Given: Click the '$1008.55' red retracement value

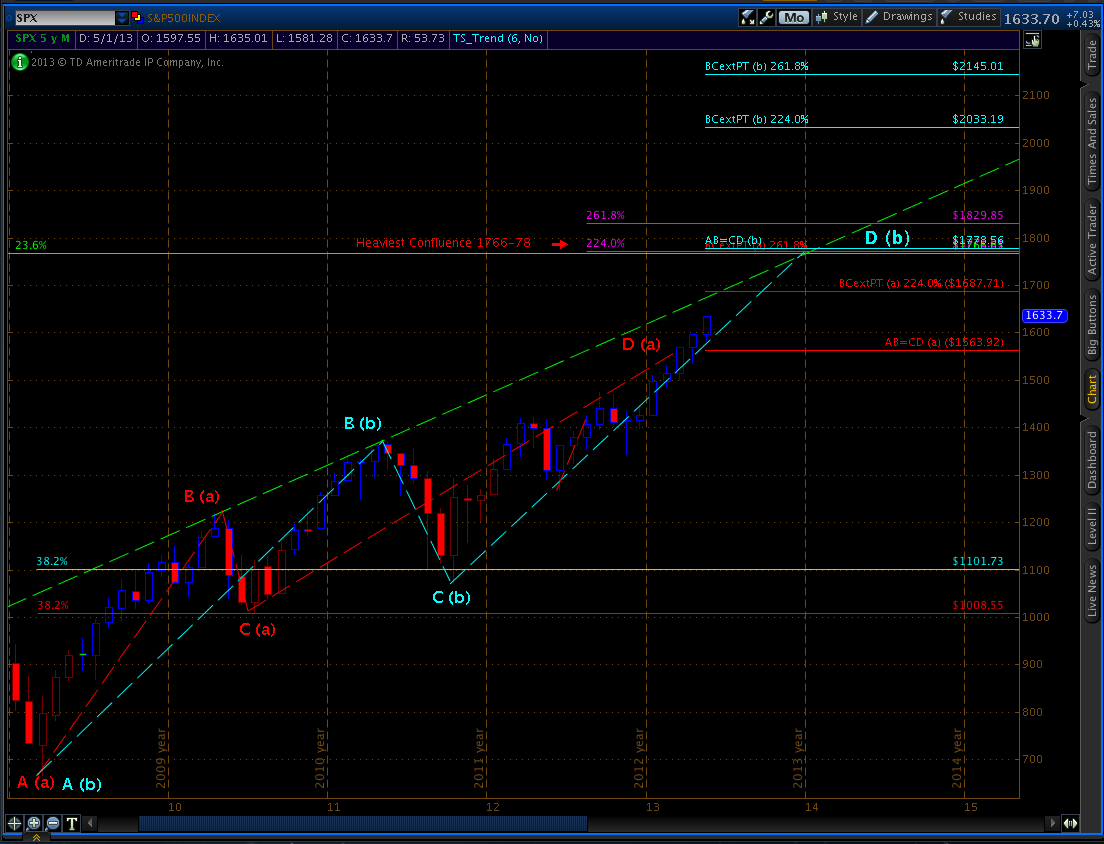Looking at the screenshot, I should tap(977, 605).
